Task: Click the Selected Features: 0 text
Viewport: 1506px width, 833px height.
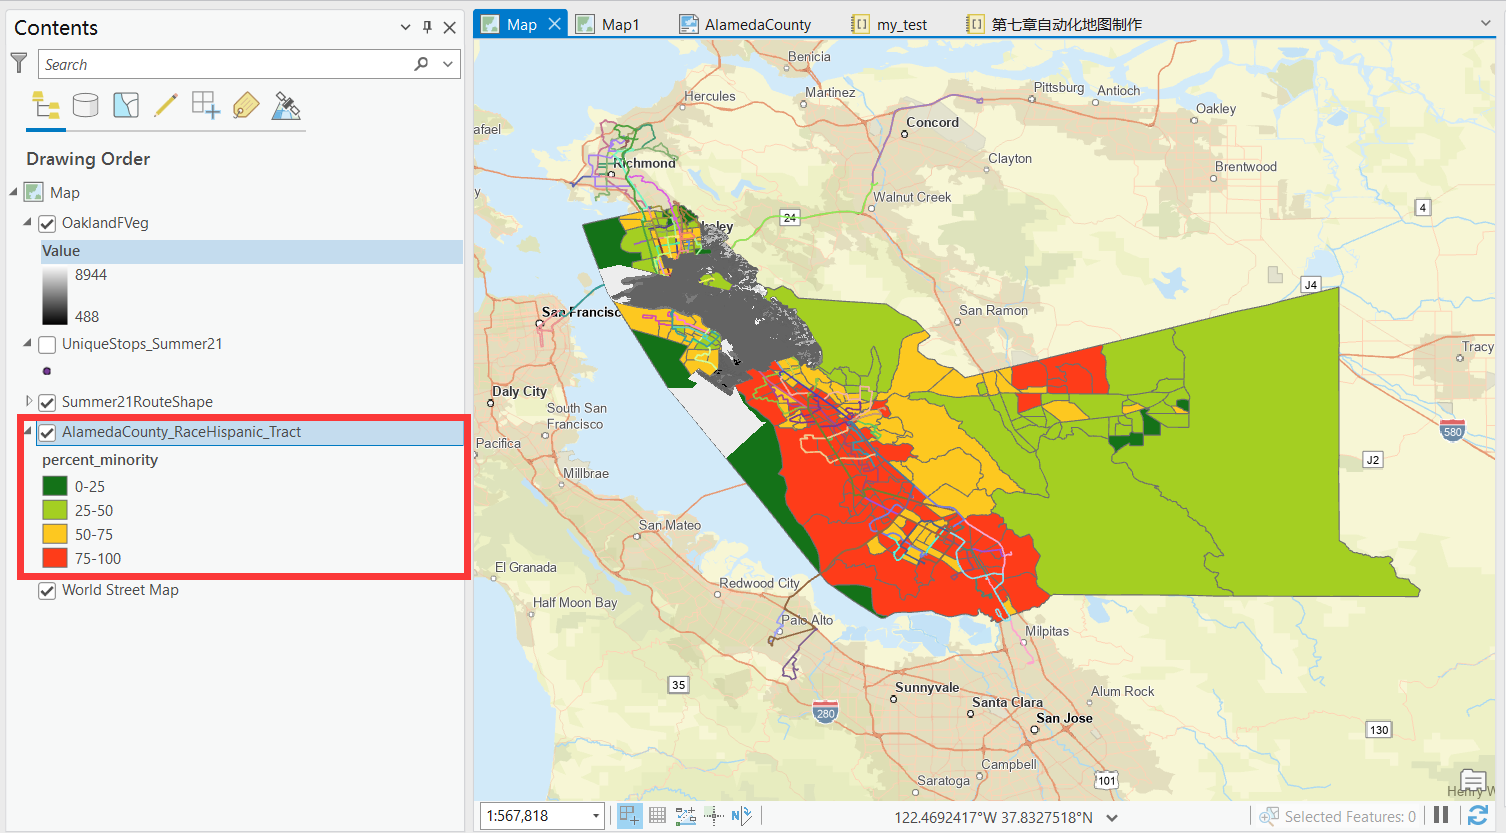Action: click(1350, 817)
